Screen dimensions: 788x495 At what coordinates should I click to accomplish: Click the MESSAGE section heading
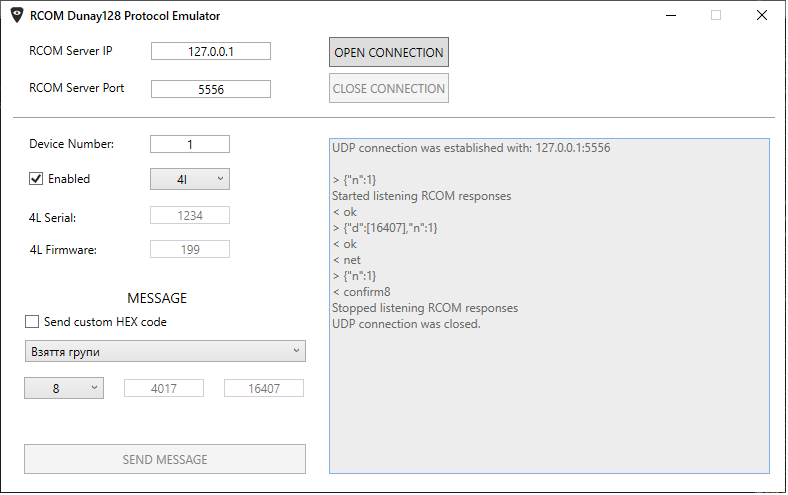[157, 298]
